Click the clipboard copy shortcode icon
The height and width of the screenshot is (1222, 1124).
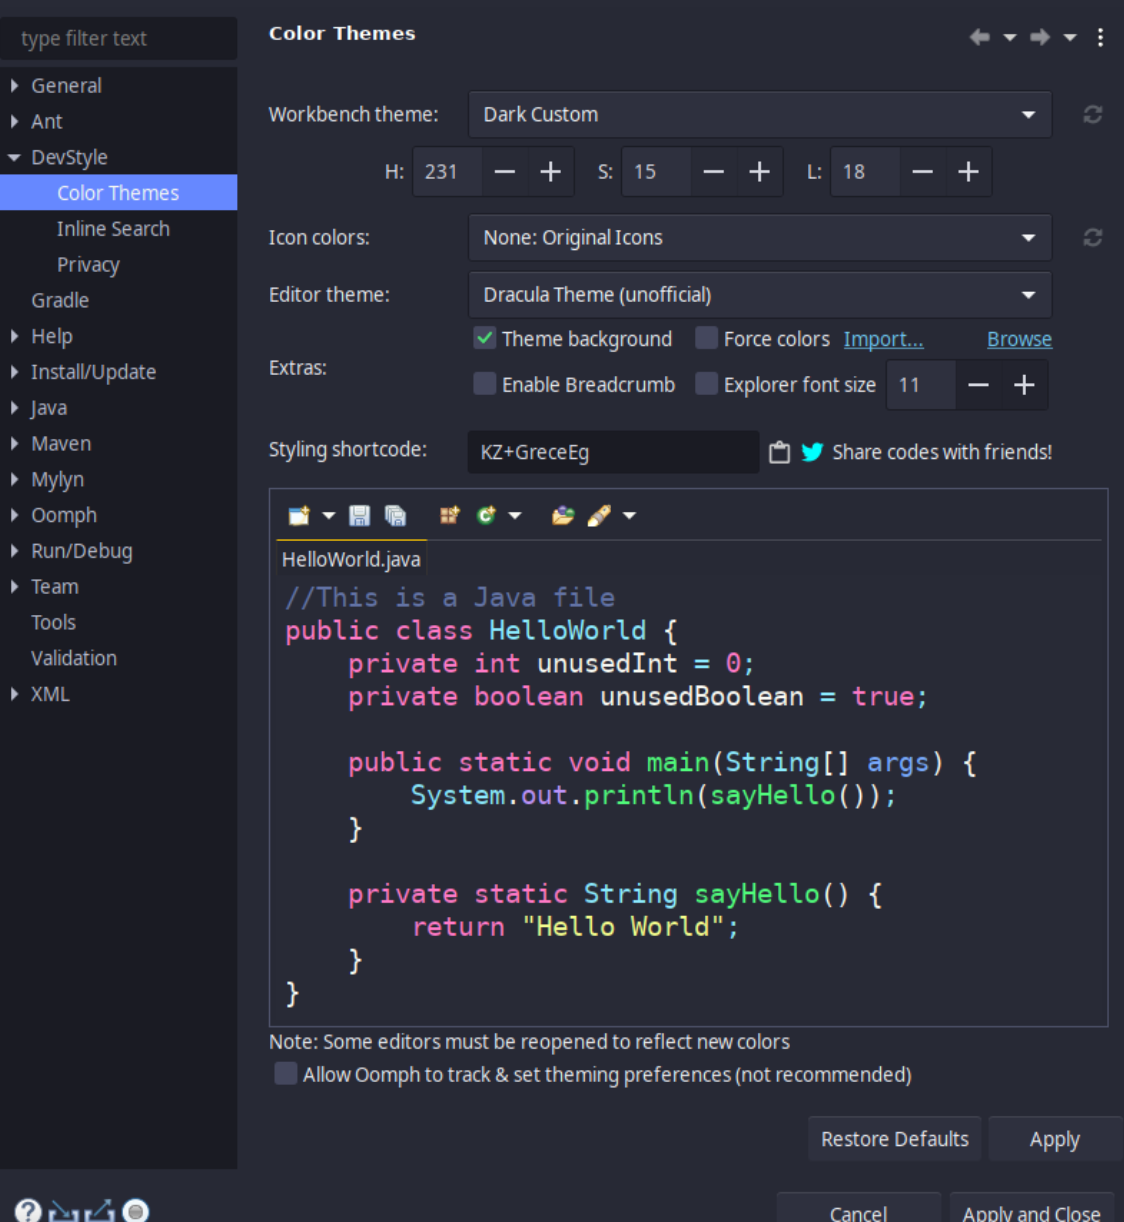(x=779, y=452)
